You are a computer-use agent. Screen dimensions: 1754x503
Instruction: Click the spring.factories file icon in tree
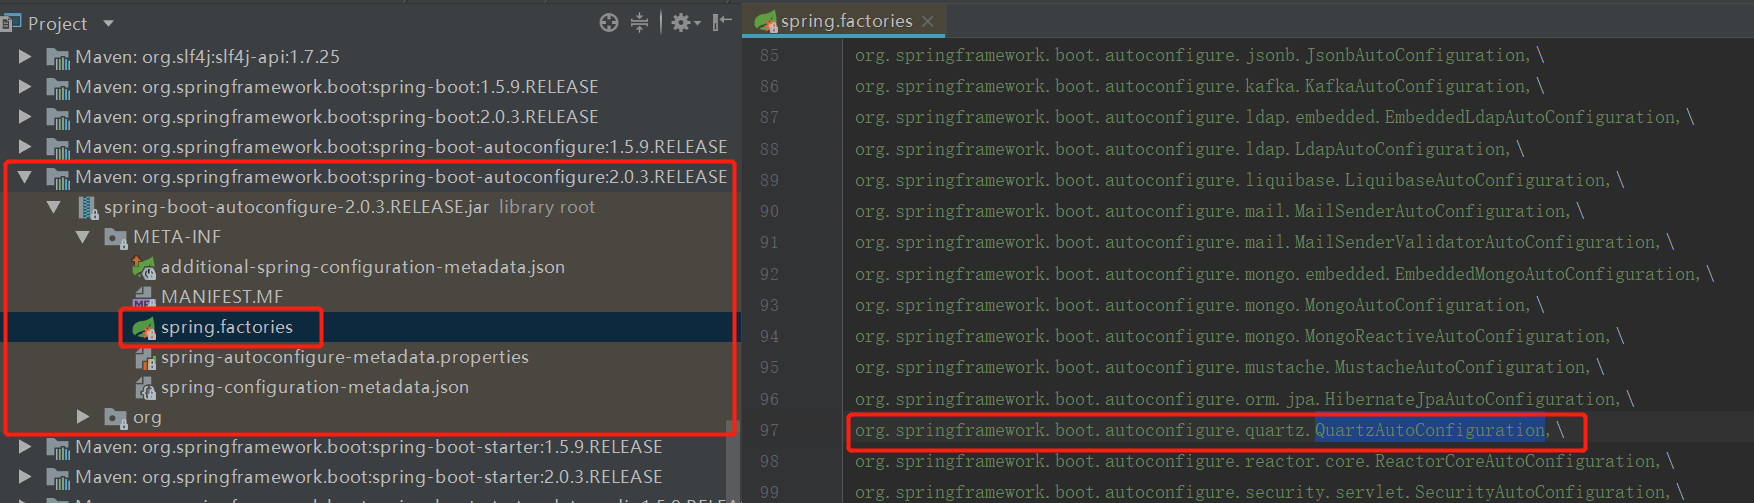coord(144,328)
